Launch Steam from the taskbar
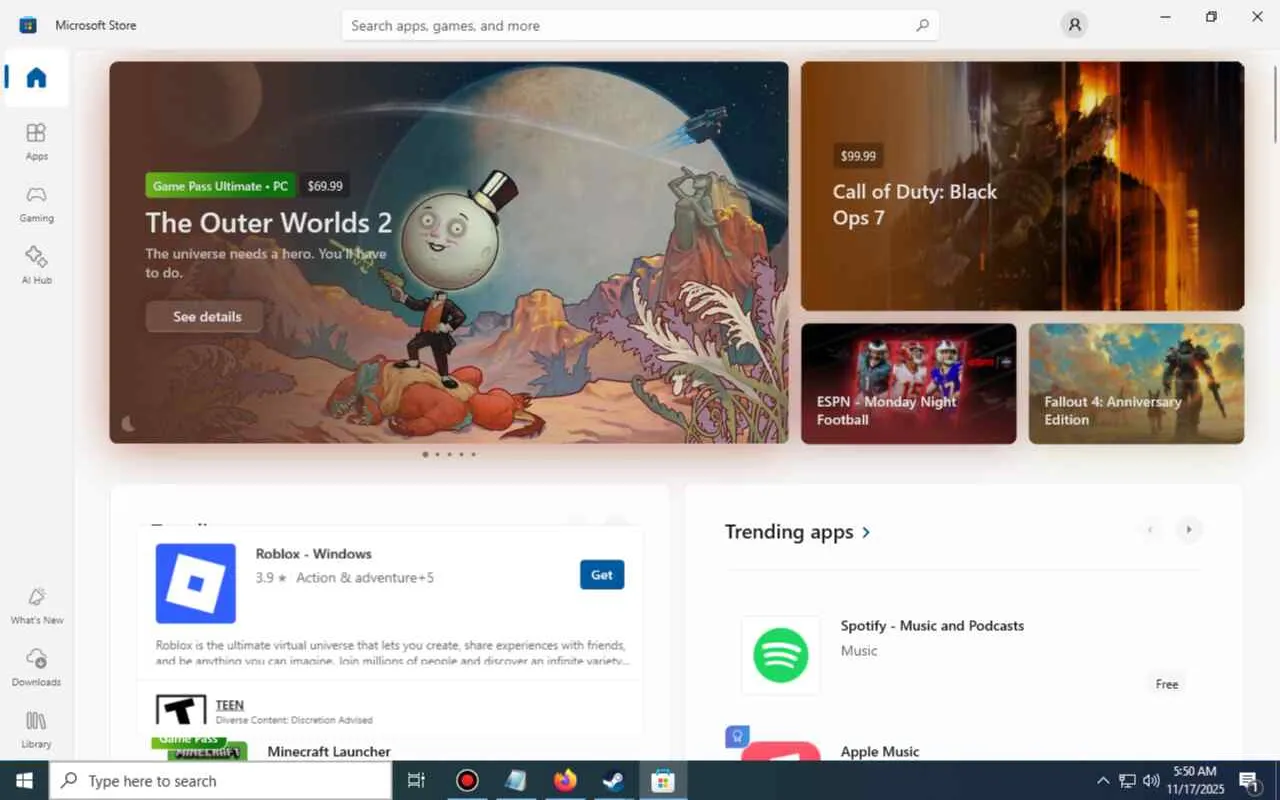 (x=613, y=780)
